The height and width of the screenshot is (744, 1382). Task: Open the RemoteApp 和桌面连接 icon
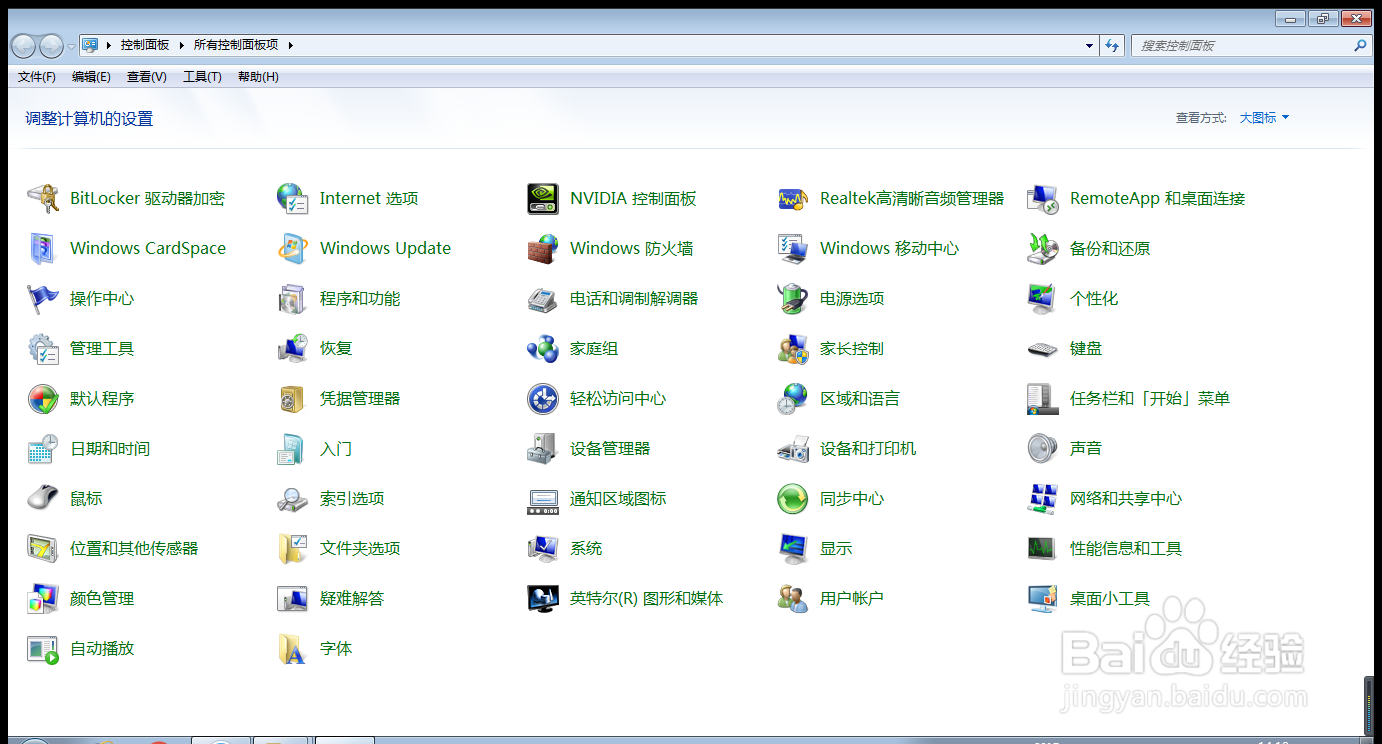pyautogui.click(x=1043, y=198)
